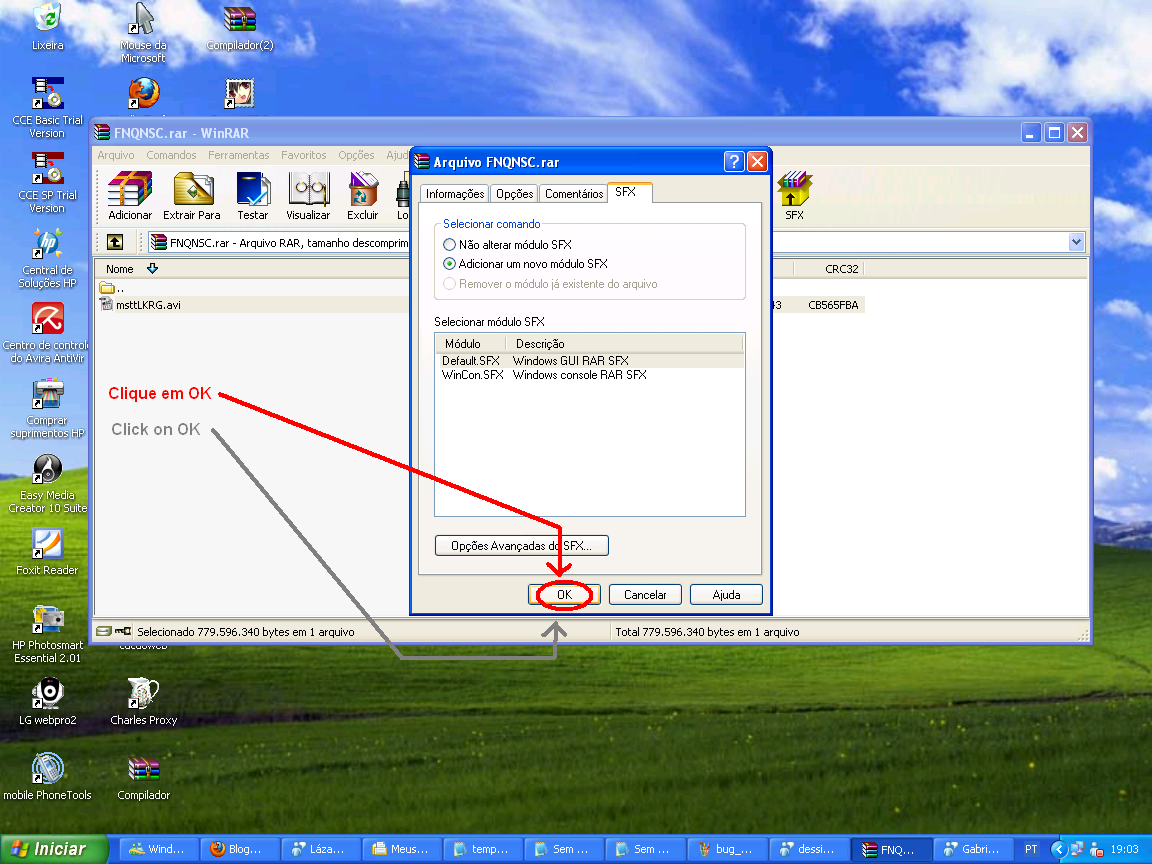Select the msttLKRG.avi file row
This screenshot has height=864, width=1152.
[481, 305]
